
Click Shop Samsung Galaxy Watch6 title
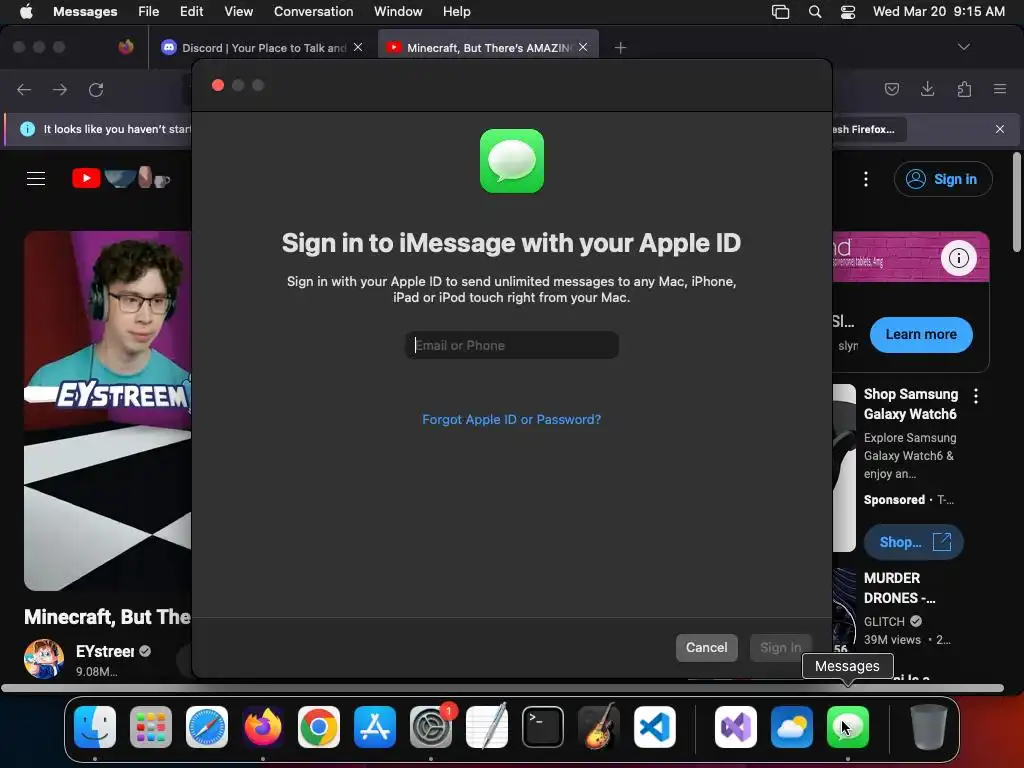tap(910, 404)
